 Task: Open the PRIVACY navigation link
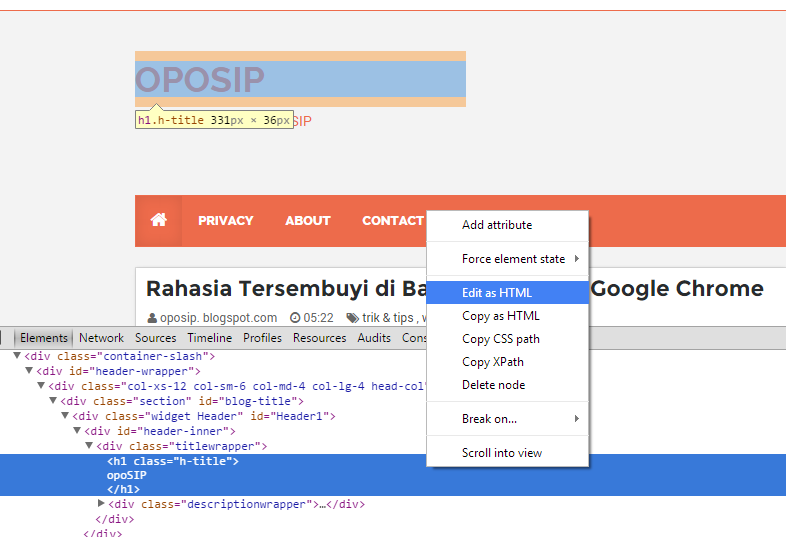[x=226, y=221]
